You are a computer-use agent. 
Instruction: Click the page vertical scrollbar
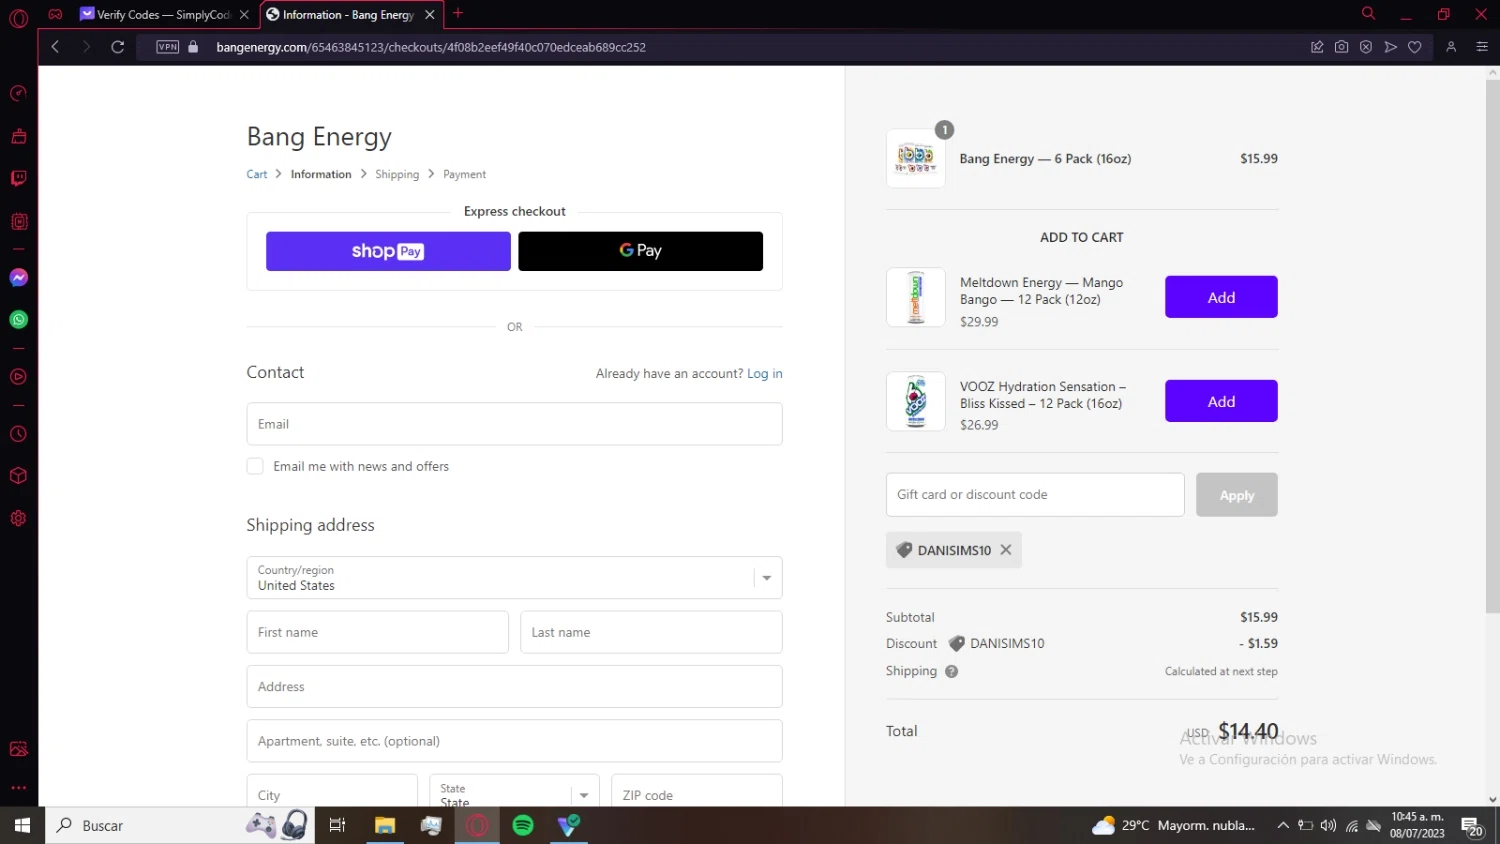click(1493, 345)
